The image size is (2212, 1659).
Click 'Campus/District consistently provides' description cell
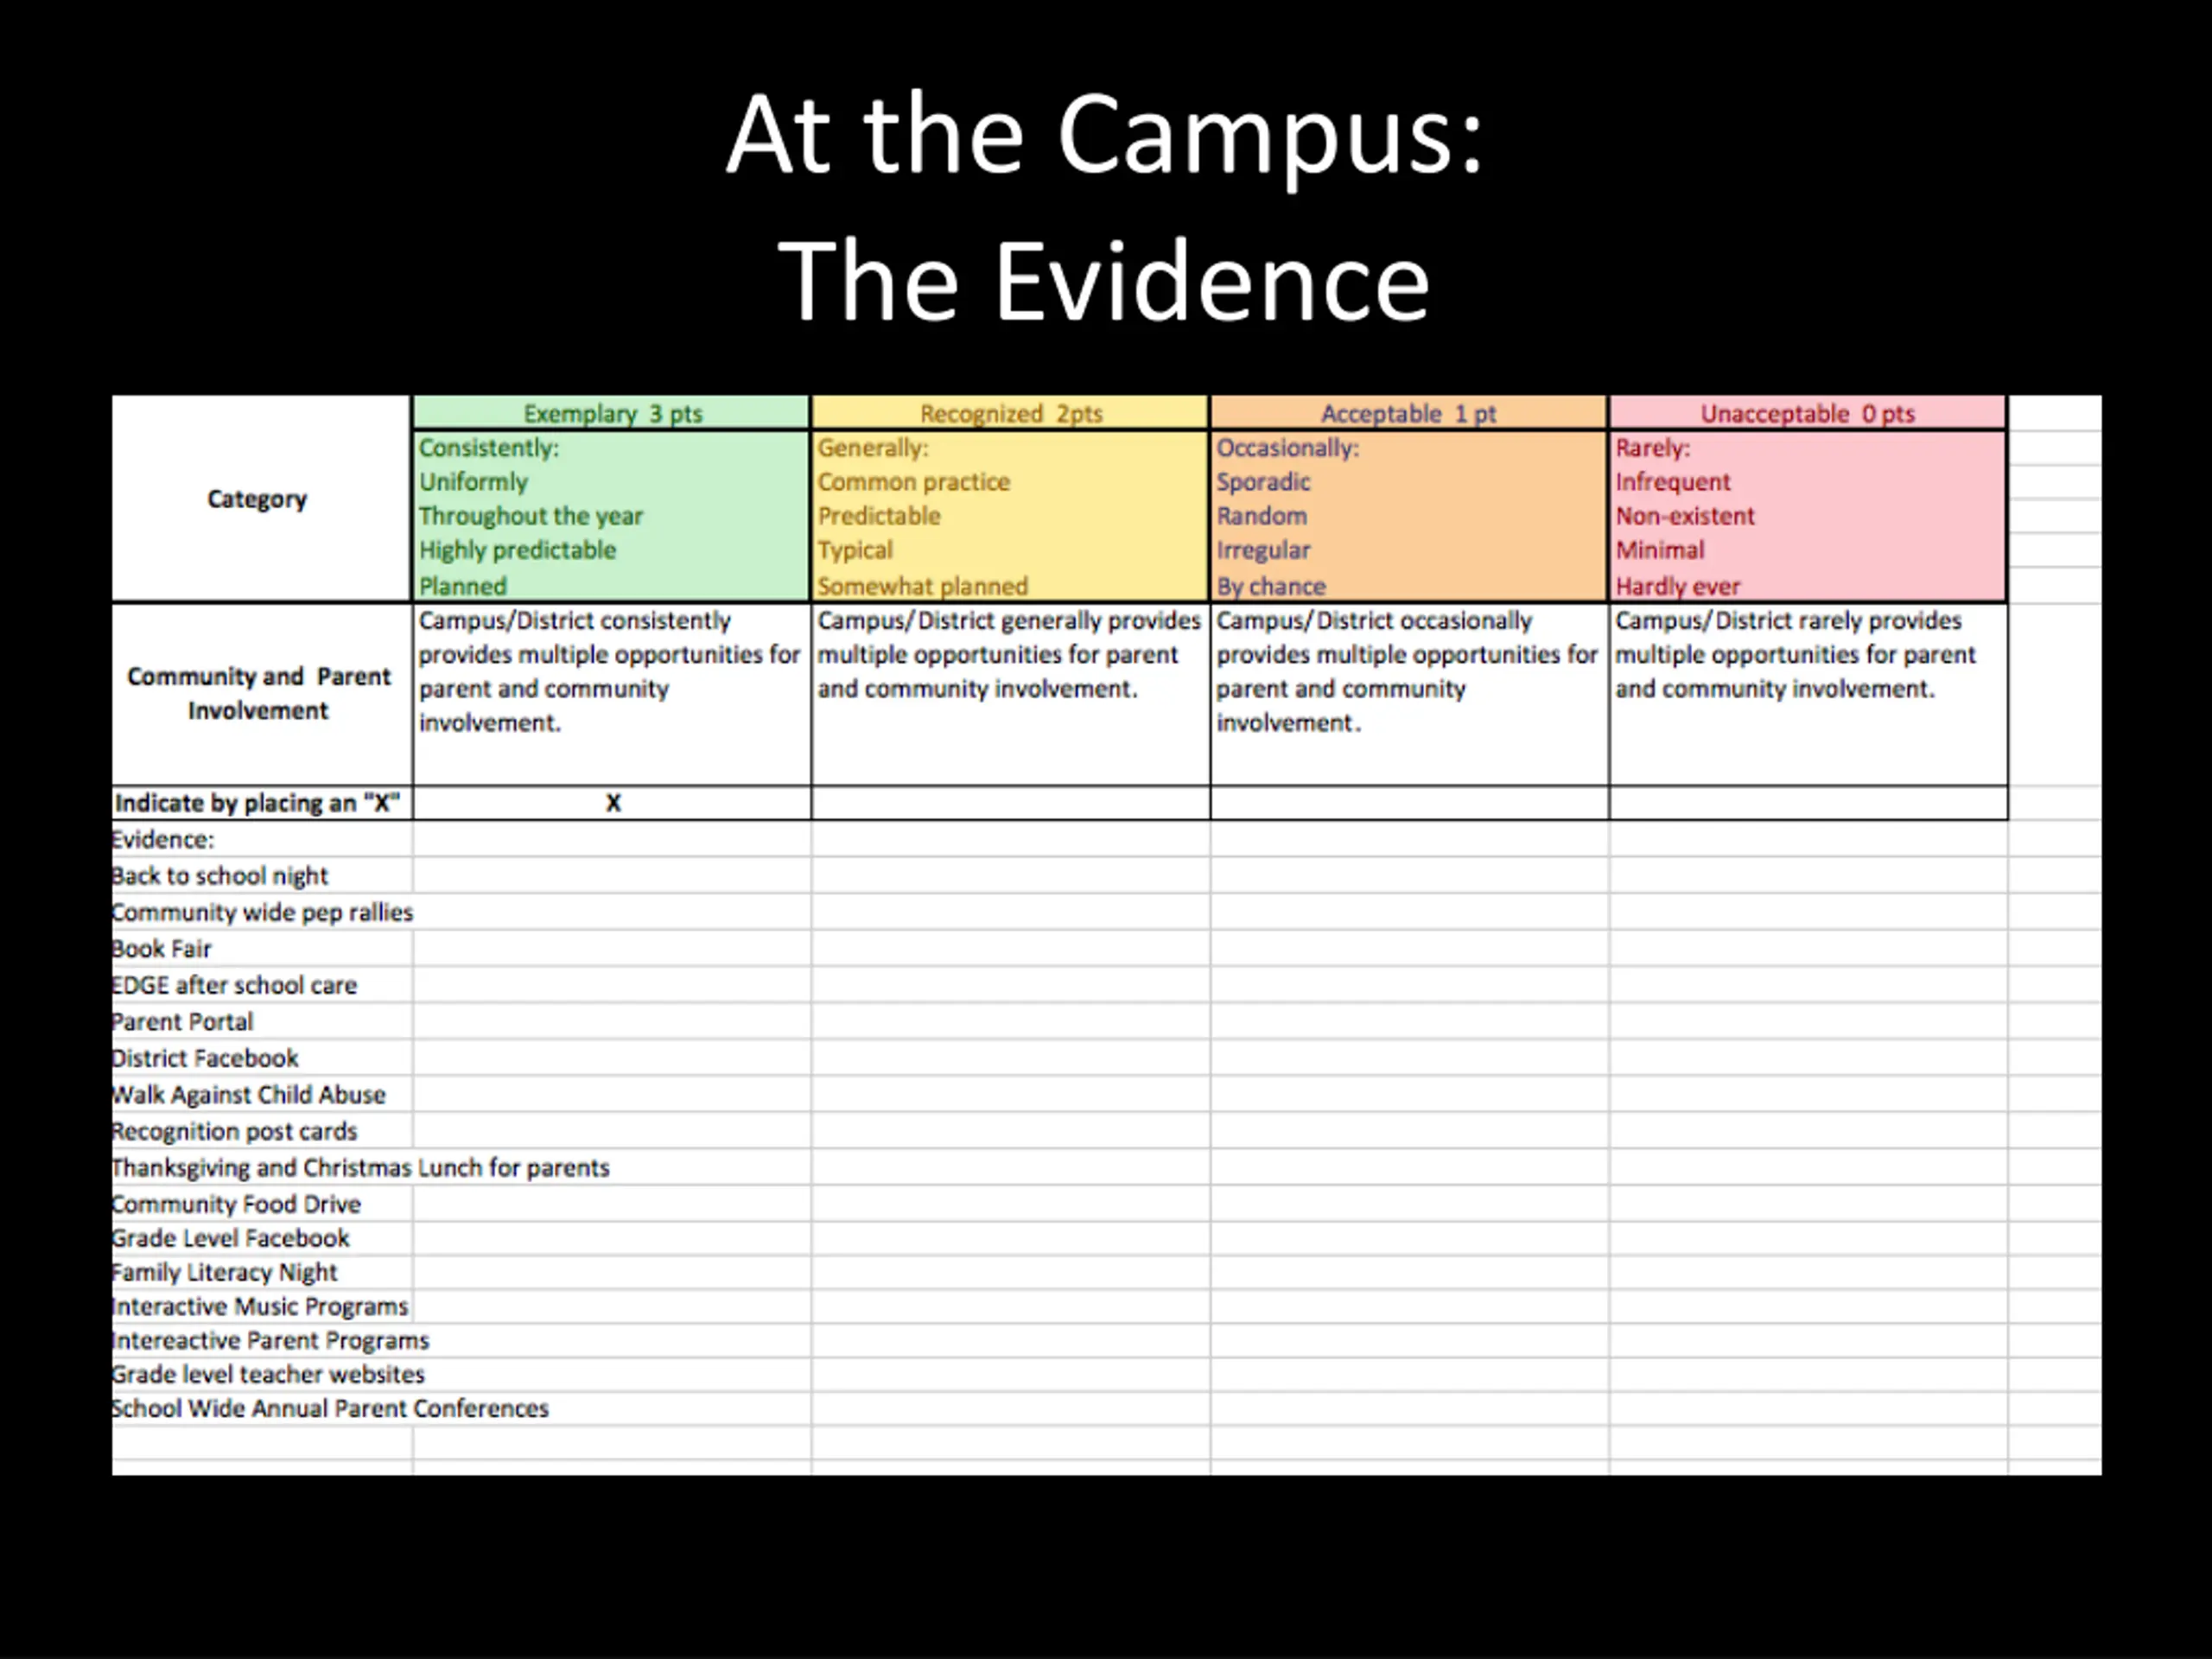pyautogui.click(x=611, y=694)
